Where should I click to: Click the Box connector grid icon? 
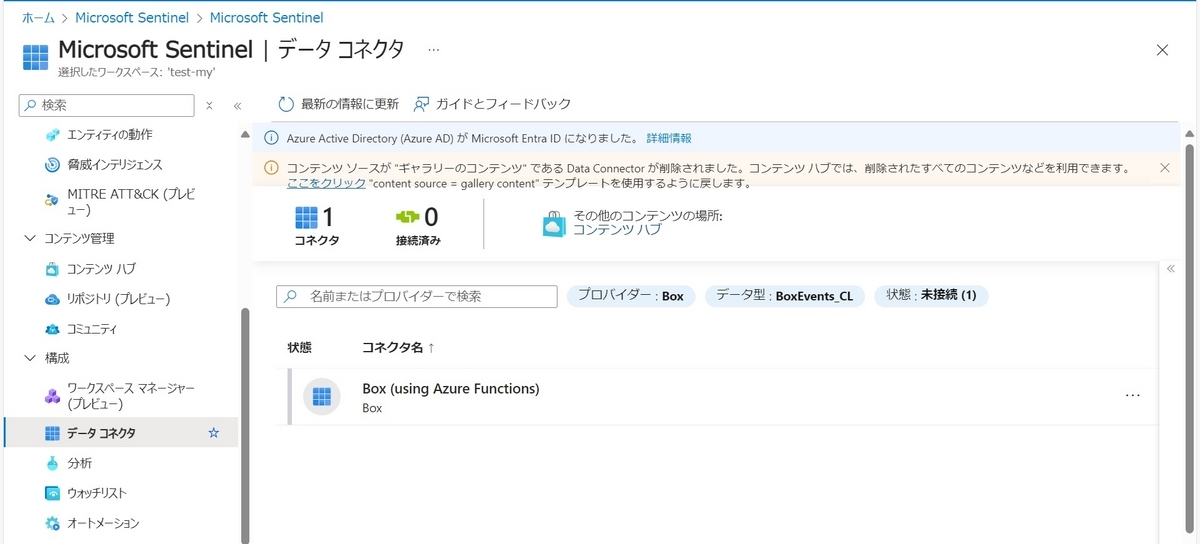[x=322, y=397]
